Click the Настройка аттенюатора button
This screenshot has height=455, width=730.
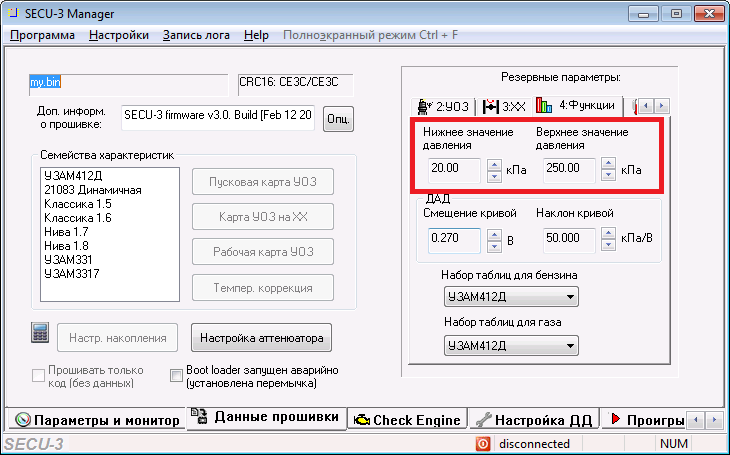click(261, 338)
